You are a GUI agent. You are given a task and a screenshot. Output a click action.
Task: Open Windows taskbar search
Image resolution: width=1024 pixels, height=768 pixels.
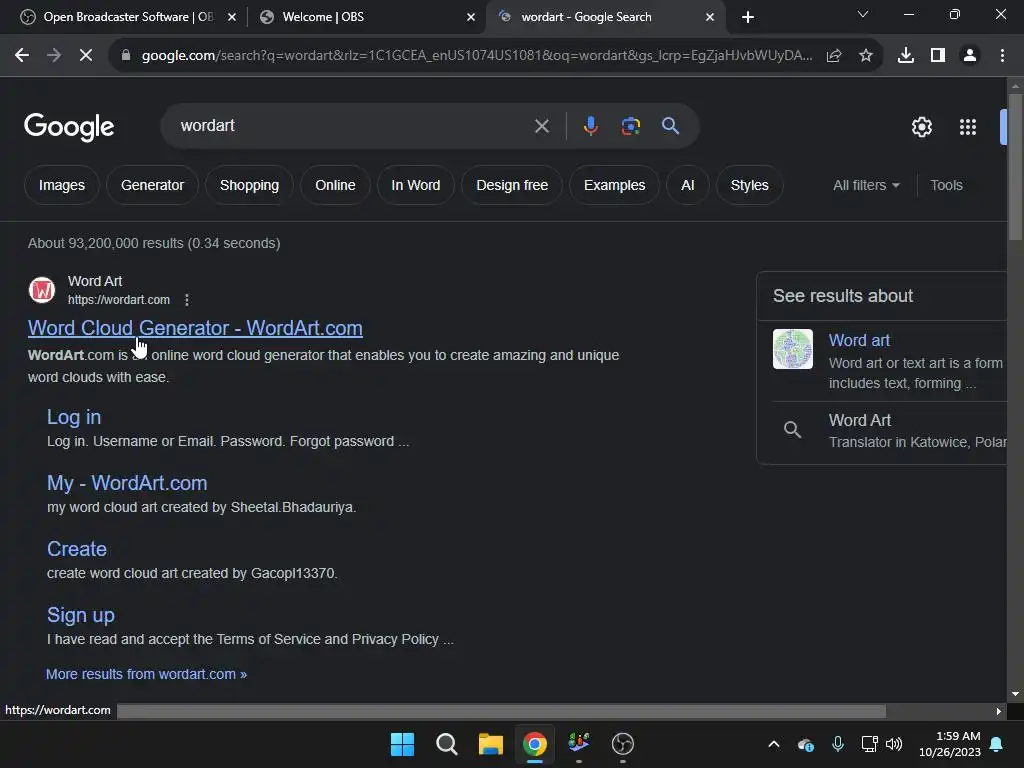tap(447, 744)
